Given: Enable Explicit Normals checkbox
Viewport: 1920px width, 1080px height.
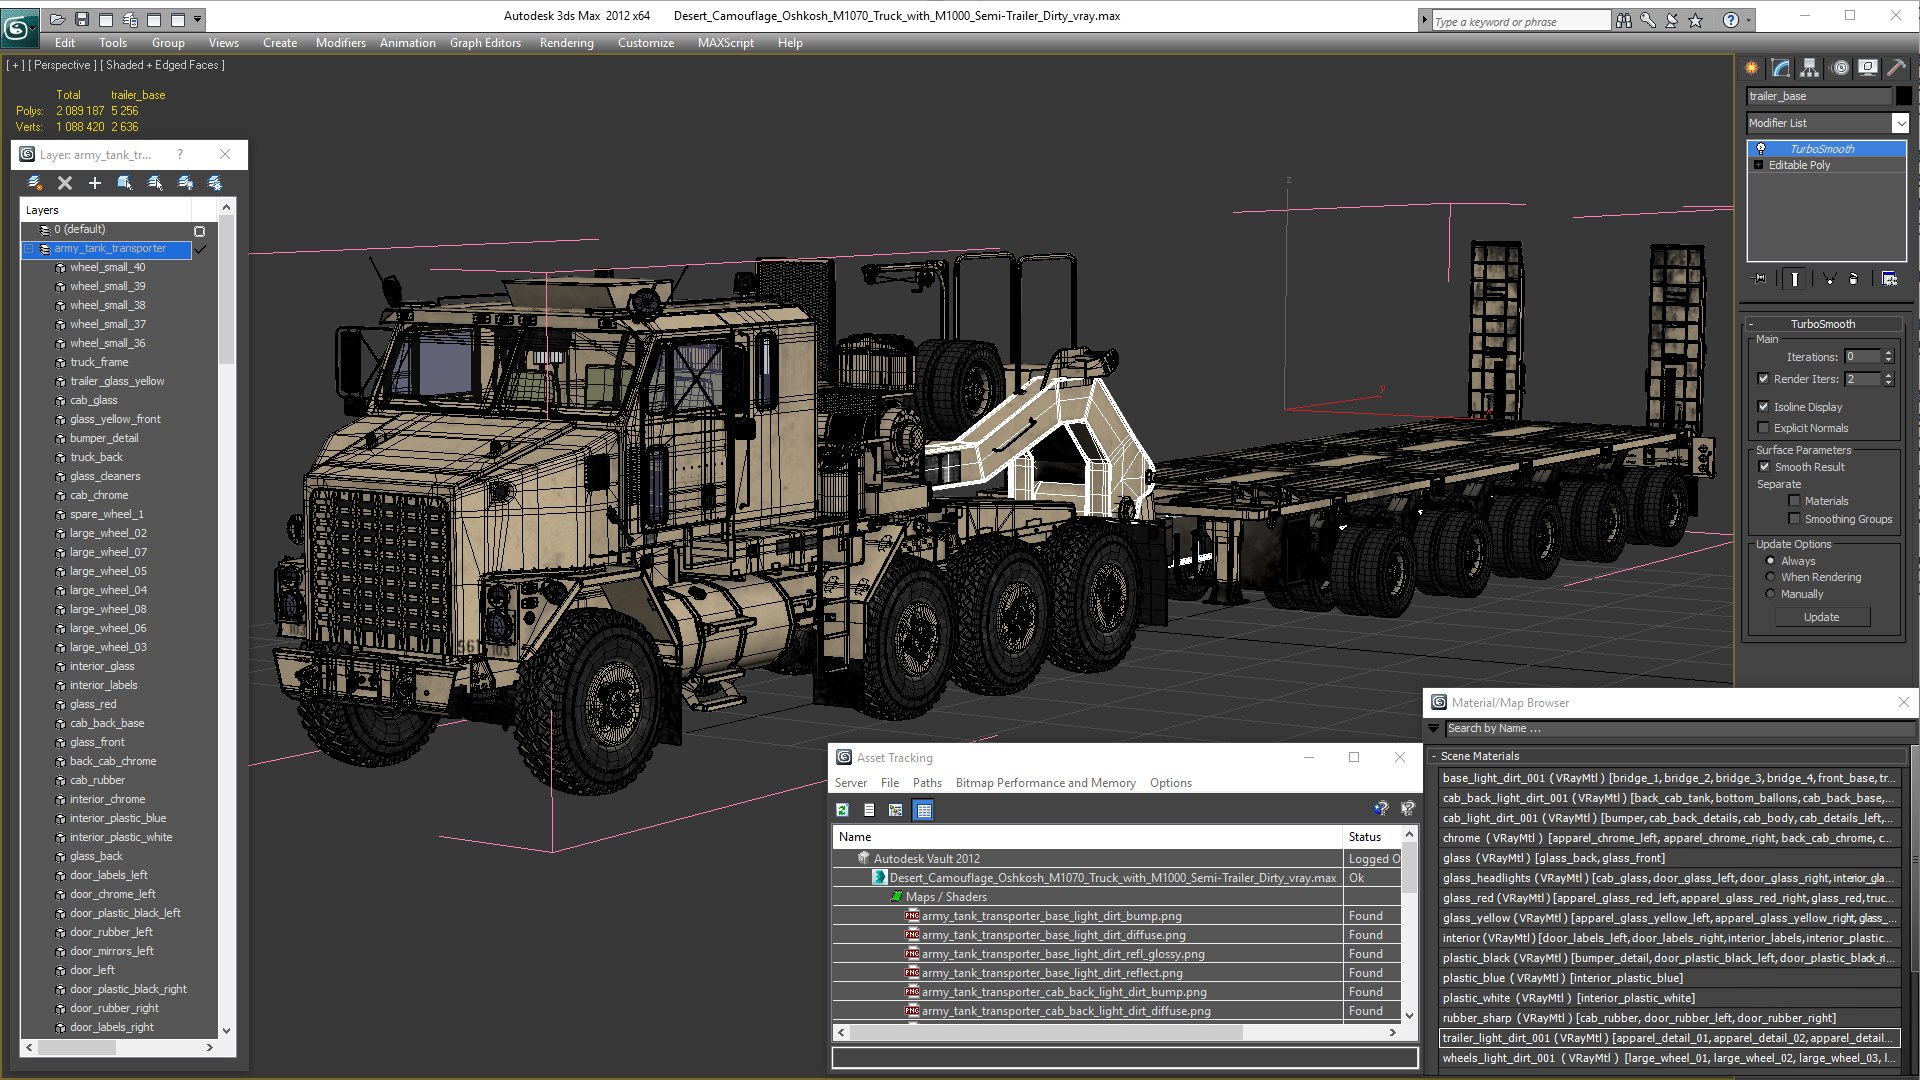Looking at the screenshot, I should pos(1763,428).
